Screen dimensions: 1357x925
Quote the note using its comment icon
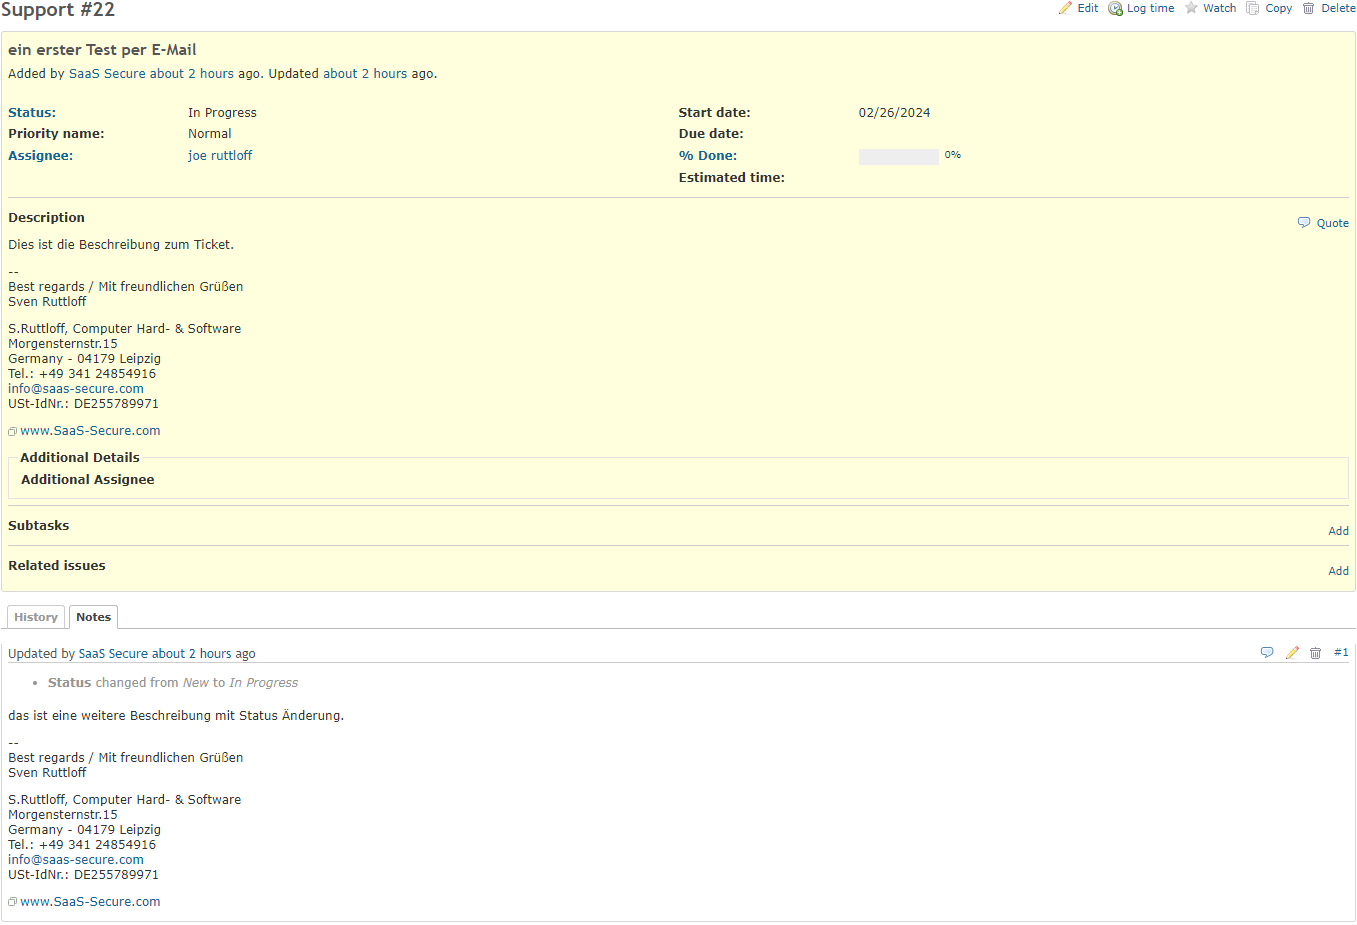[1267, 652]
